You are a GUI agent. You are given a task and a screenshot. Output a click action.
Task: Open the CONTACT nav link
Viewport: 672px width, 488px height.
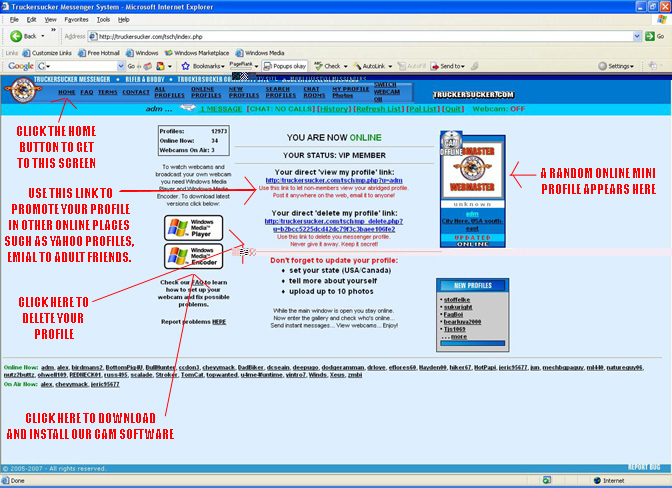136,92
